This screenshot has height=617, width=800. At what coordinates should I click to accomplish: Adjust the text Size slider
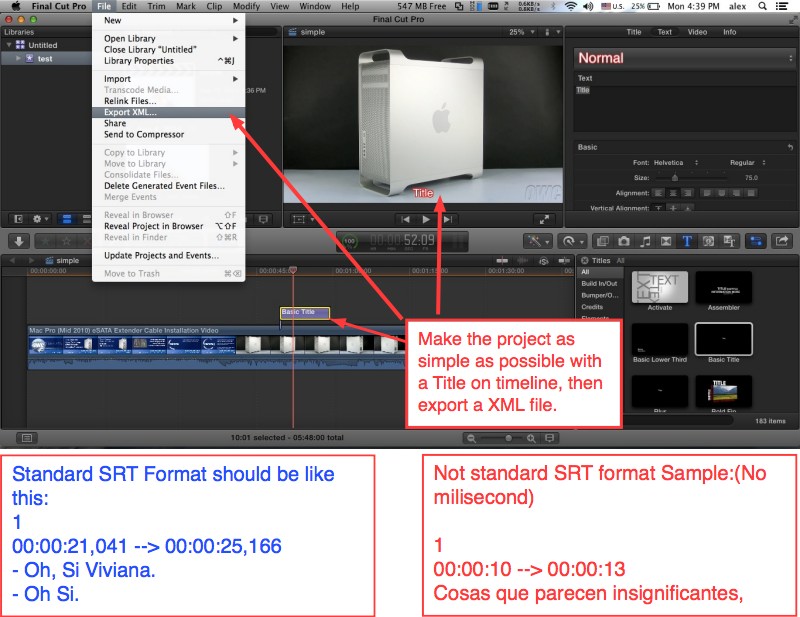tap(675, 178)
